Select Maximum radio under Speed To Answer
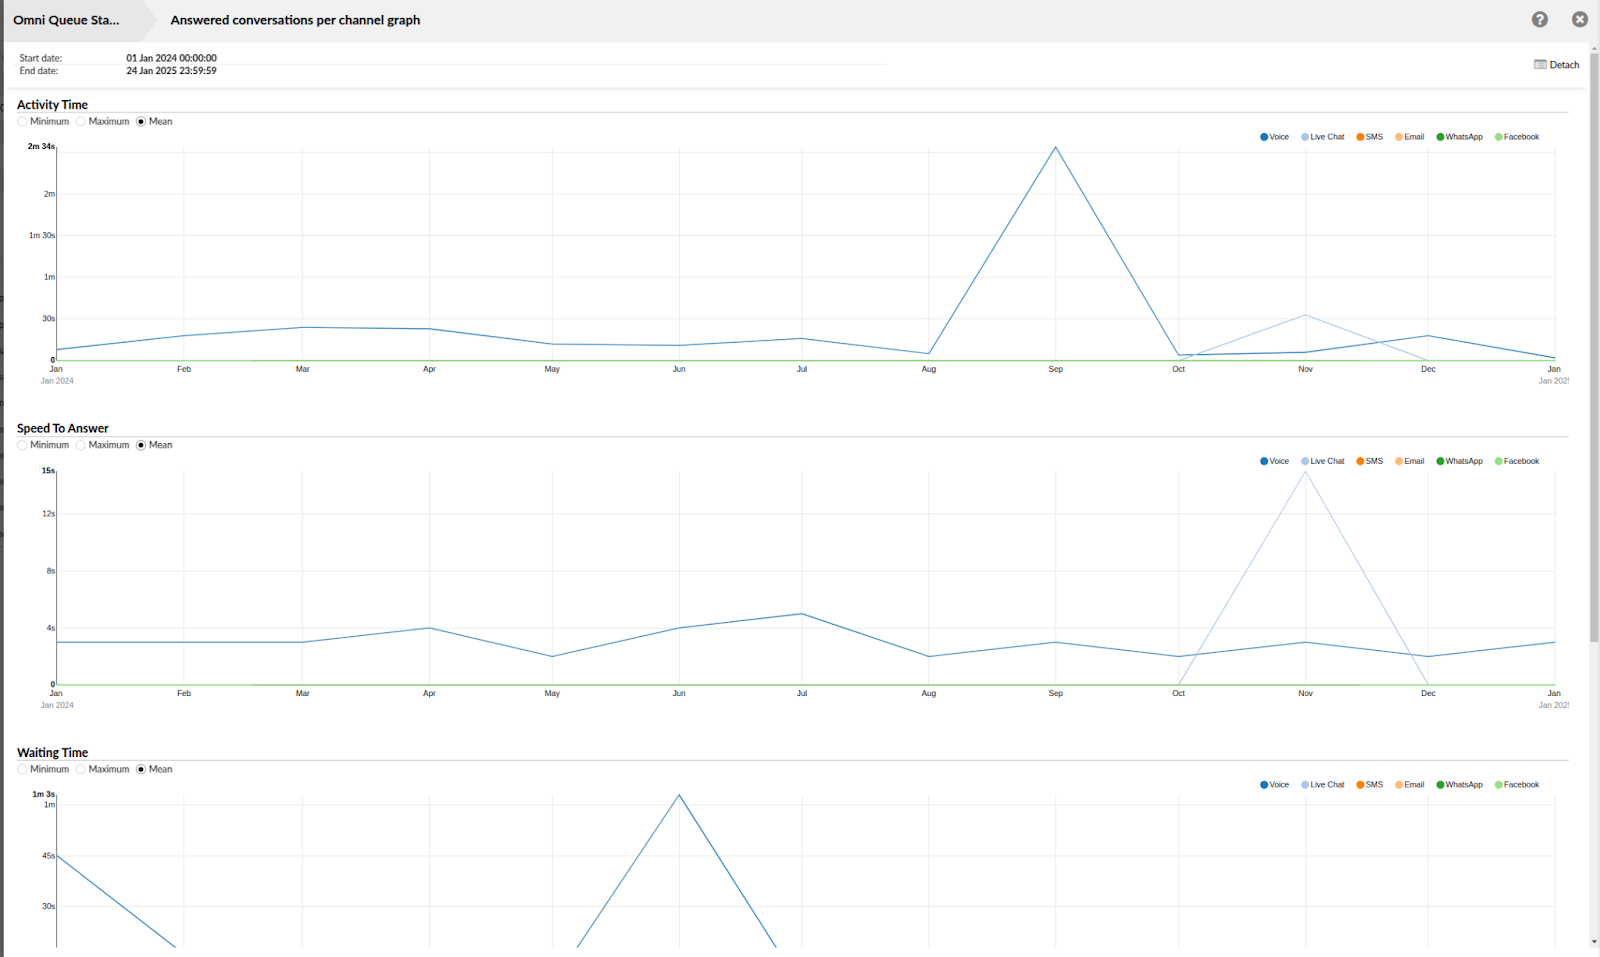This screenshot has height=957, width=1600. [x=81, y=445]
